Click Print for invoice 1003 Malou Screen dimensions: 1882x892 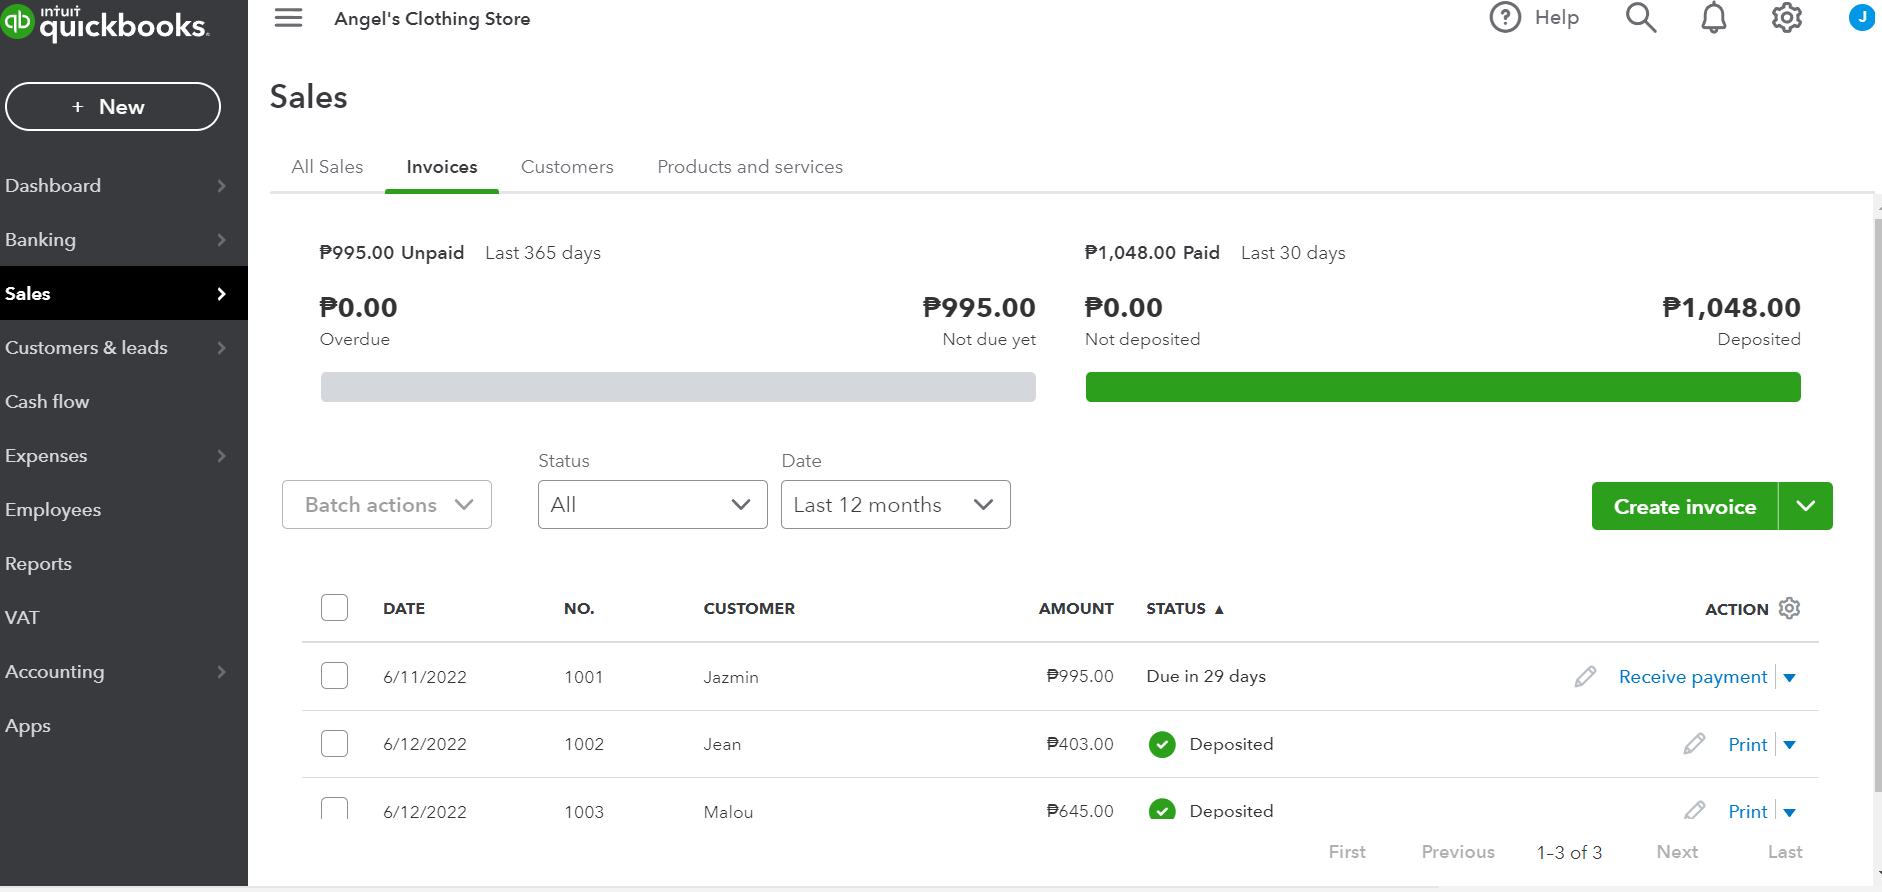(x=1748, y=811)
